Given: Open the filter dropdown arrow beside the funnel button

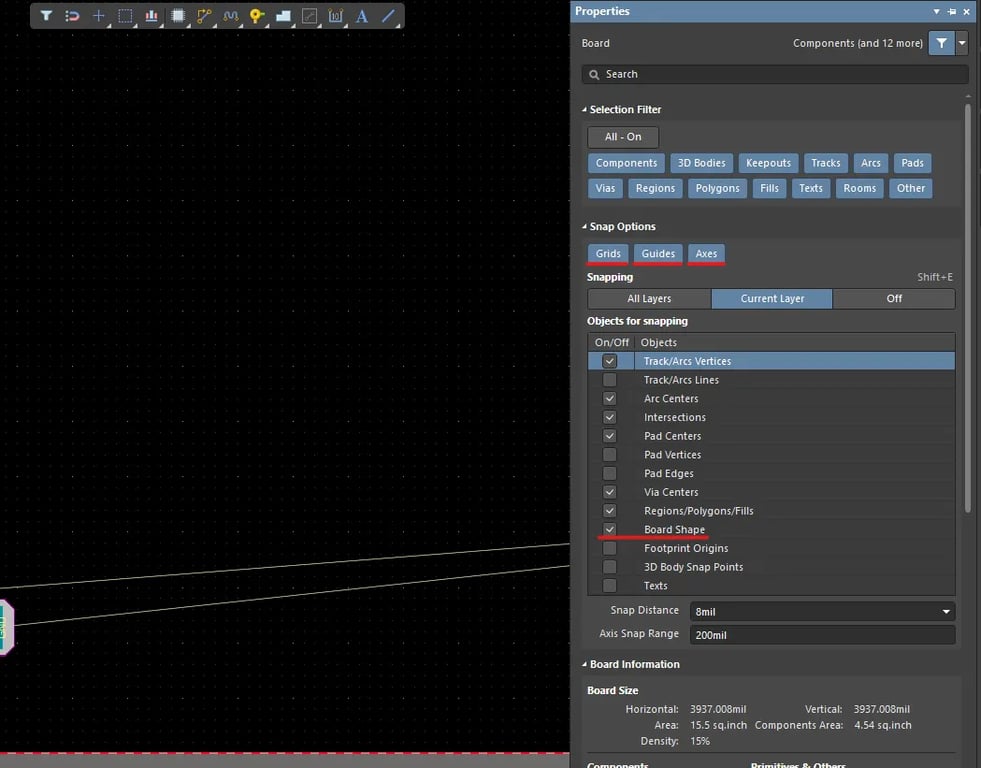Looking at the screenshot, I should click(962, 43).
